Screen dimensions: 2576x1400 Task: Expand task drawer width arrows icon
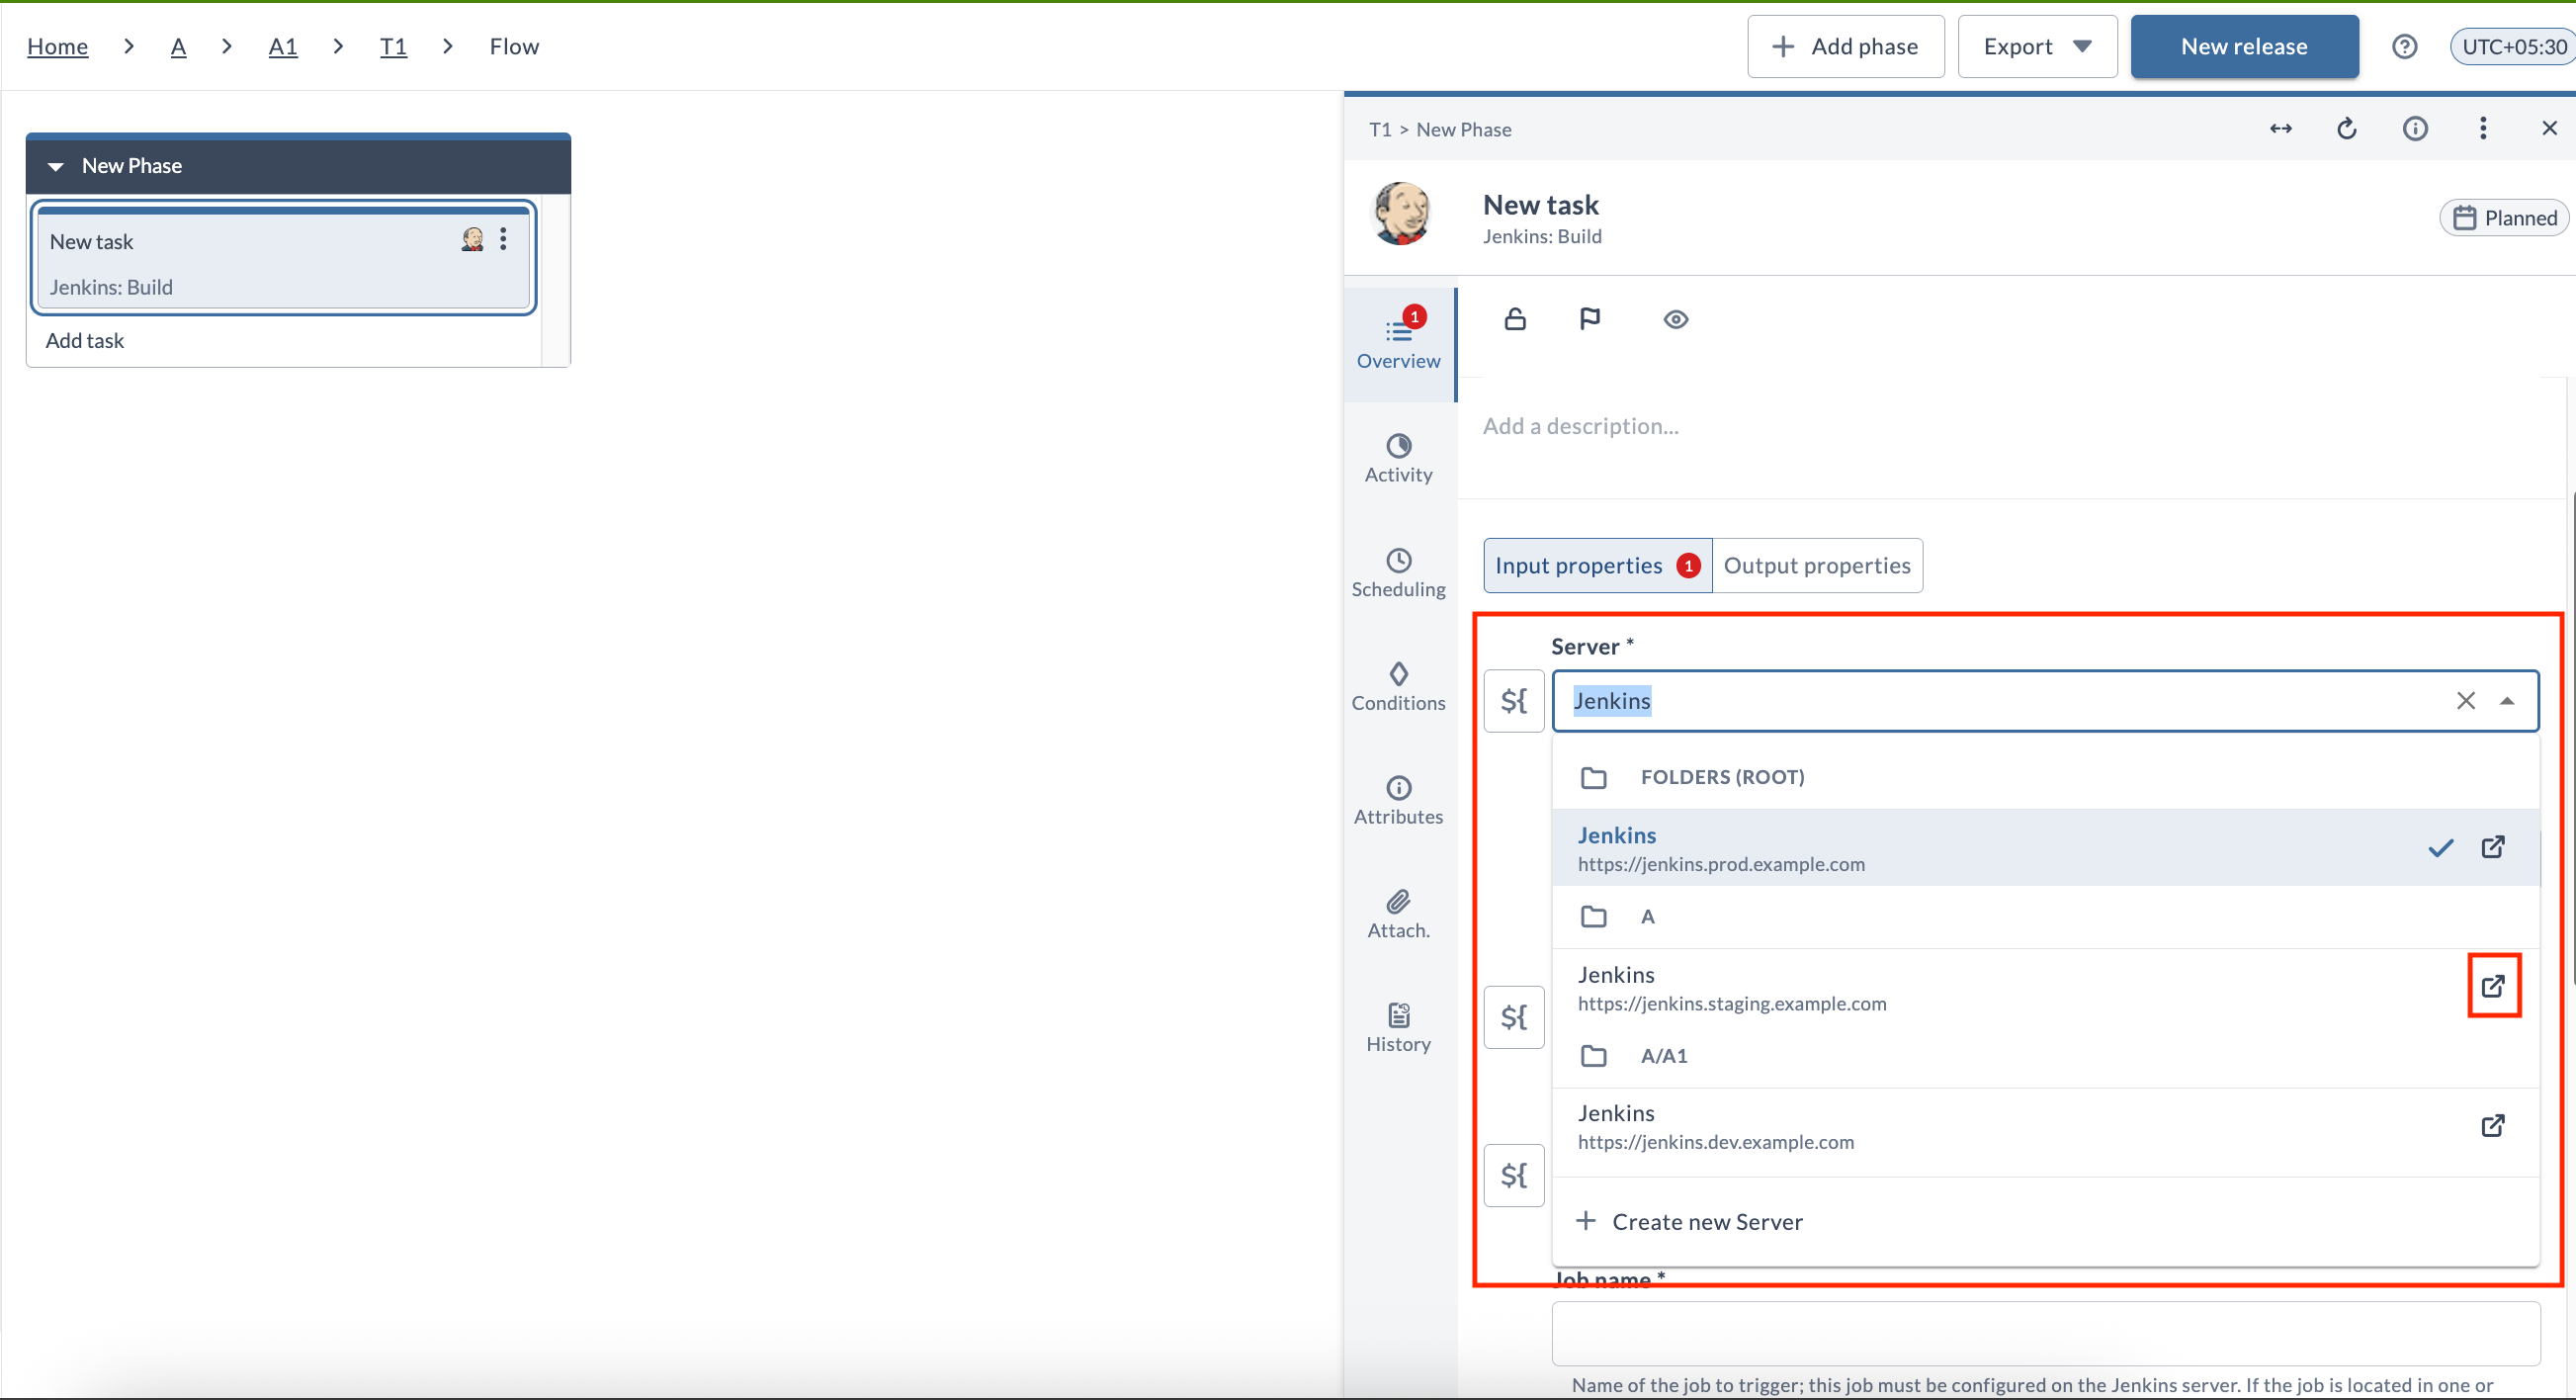click(x=2281, y=128)
